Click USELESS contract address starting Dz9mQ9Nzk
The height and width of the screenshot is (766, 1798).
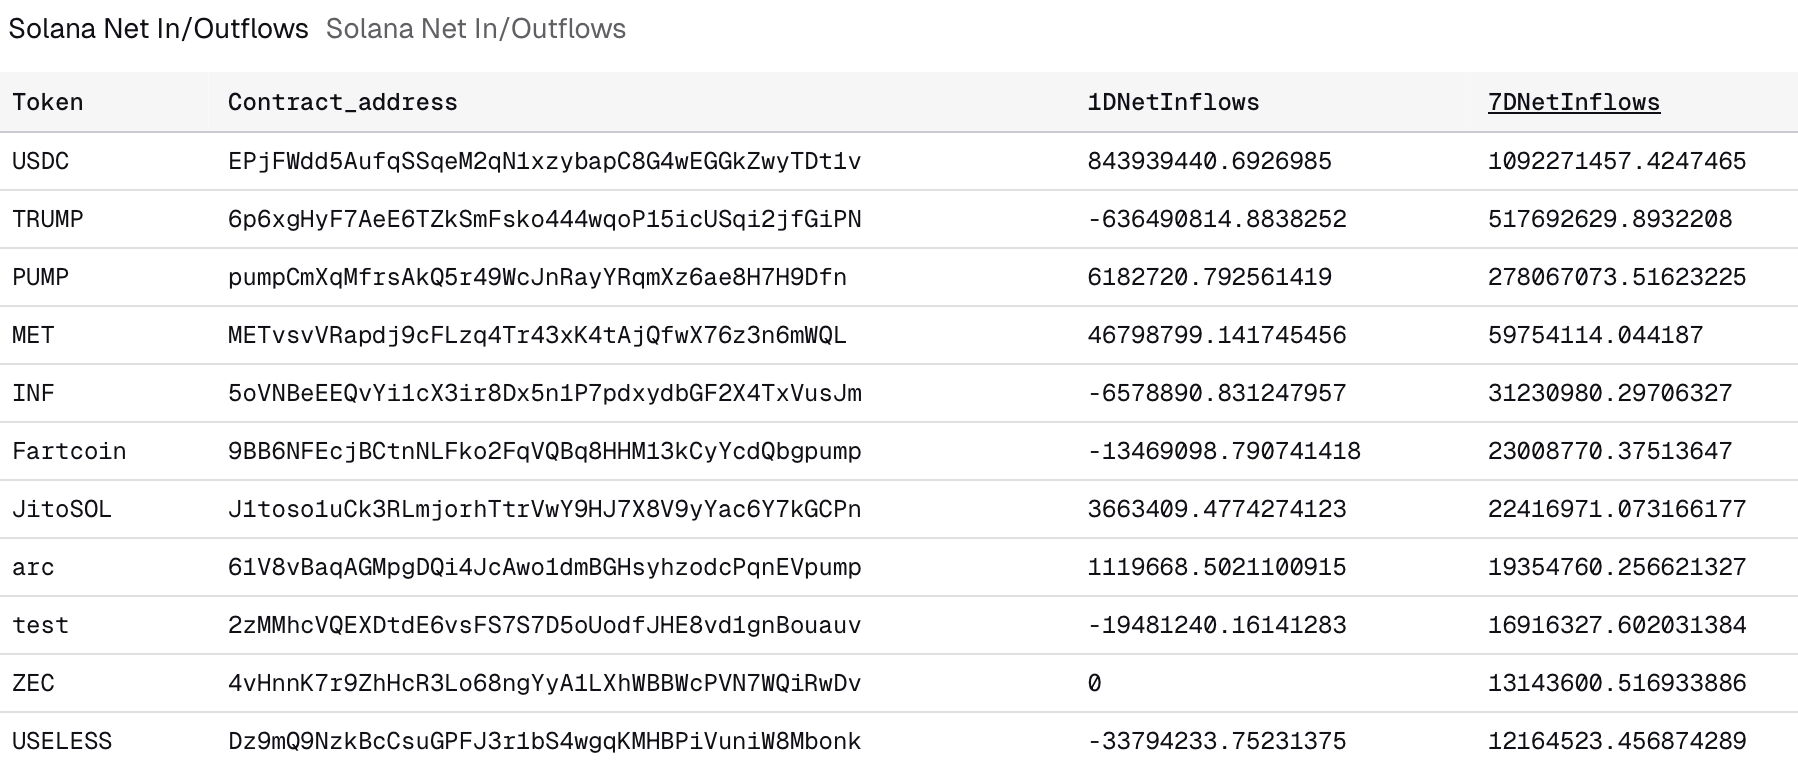(545, 741)
